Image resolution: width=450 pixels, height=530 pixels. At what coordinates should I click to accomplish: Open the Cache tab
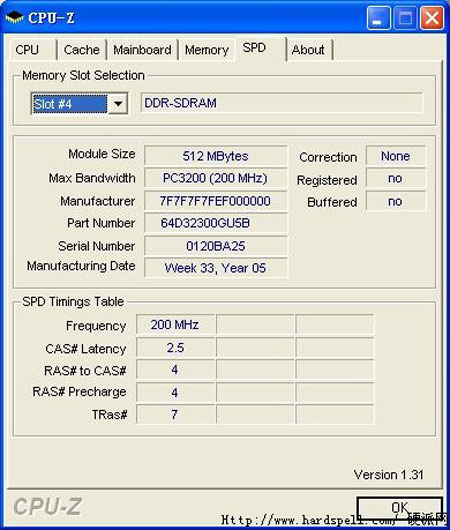(x=81, y=50)
